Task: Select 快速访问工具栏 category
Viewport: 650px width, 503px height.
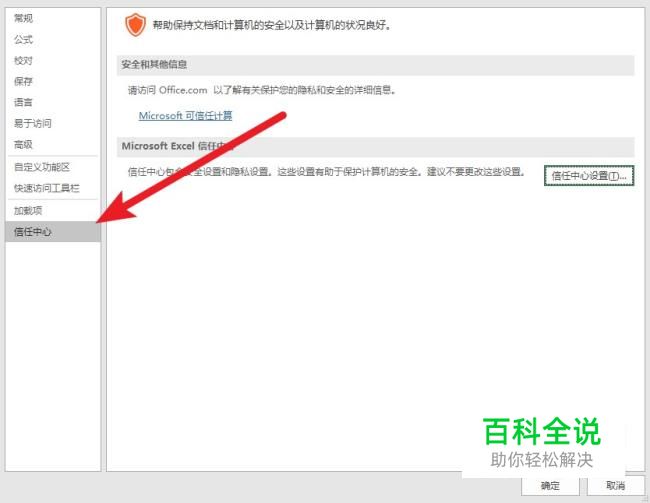Action: coord(52,188)
